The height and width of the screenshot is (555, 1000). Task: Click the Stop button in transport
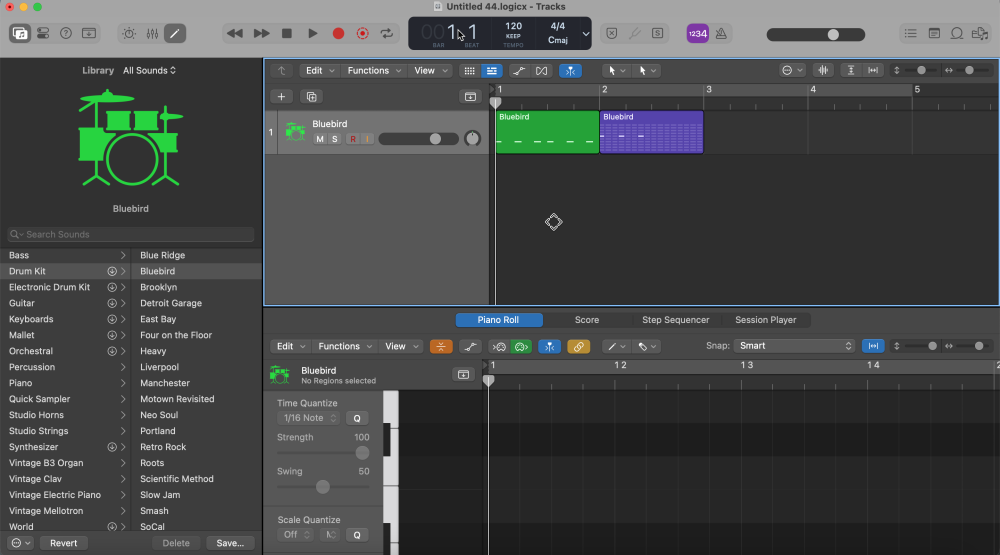(287, 33)
